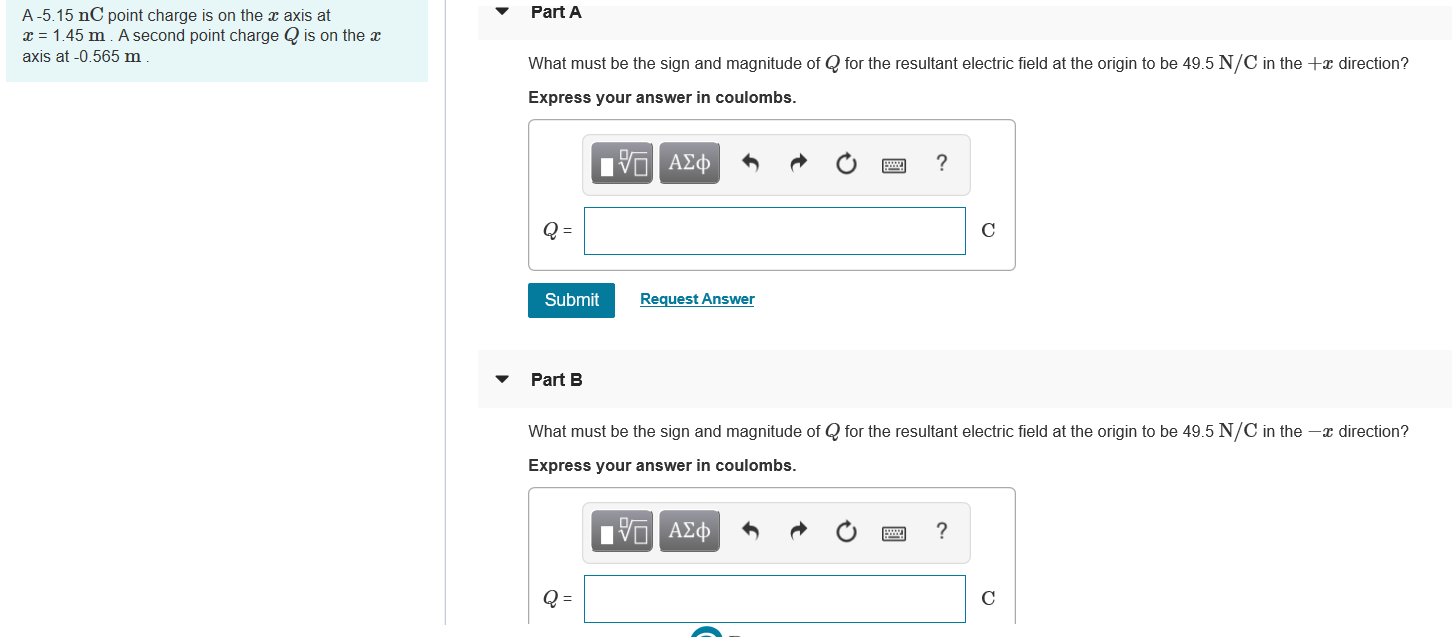Click the redo arrow in Part A toolbar

point(798,164)
